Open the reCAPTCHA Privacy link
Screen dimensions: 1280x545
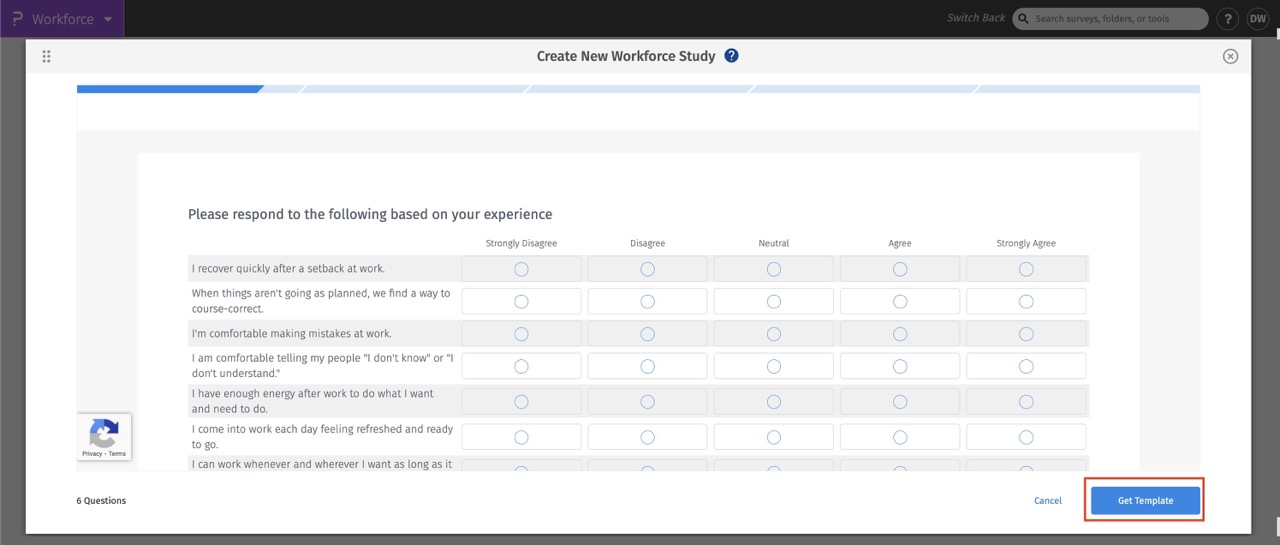coord(91,454)
